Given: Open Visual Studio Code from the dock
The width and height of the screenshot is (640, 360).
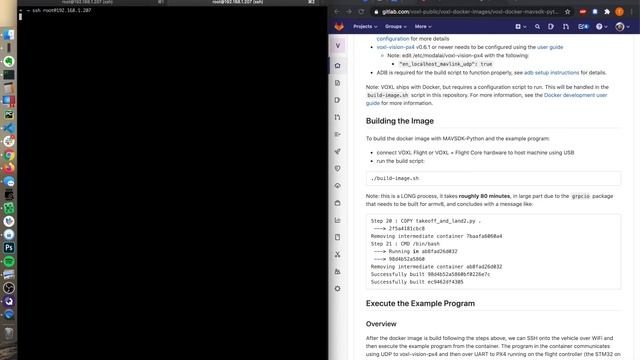Looking at the screenshot, I should (9, 128).
